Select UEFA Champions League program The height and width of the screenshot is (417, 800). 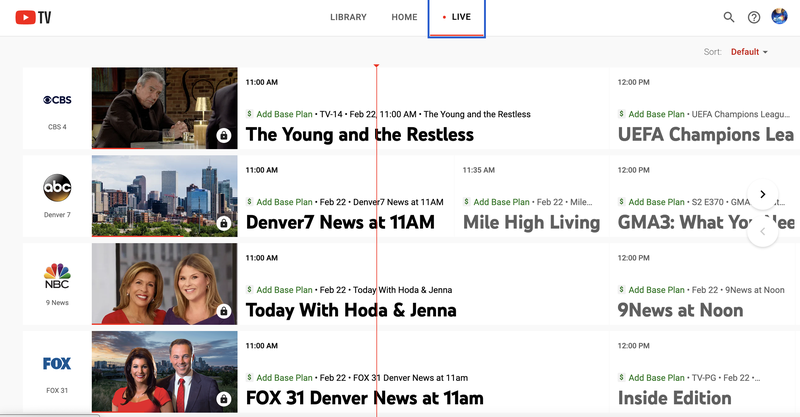click(x=706, y=135)
